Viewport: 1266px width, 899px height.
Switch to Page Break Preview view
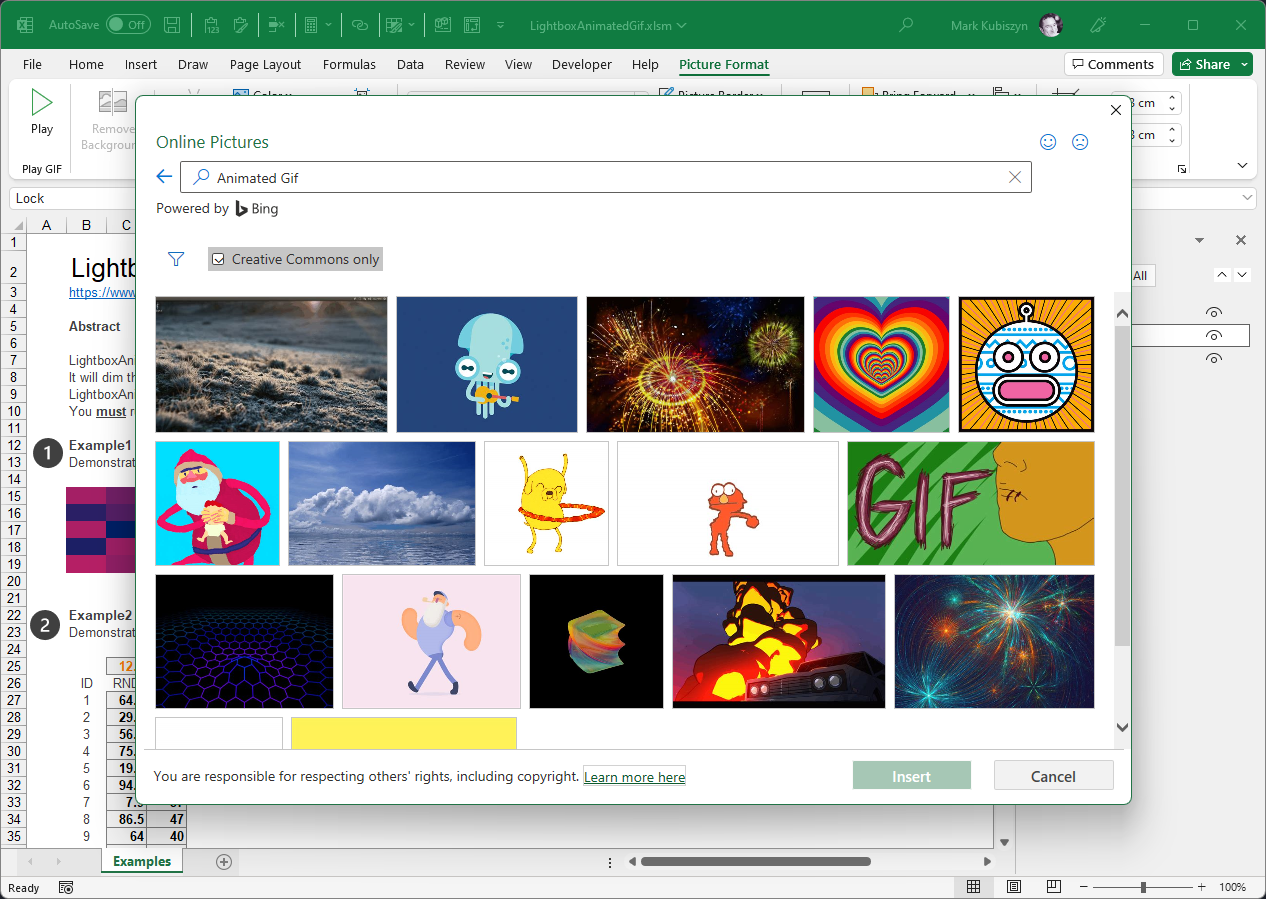click(x=1053, y=887)
